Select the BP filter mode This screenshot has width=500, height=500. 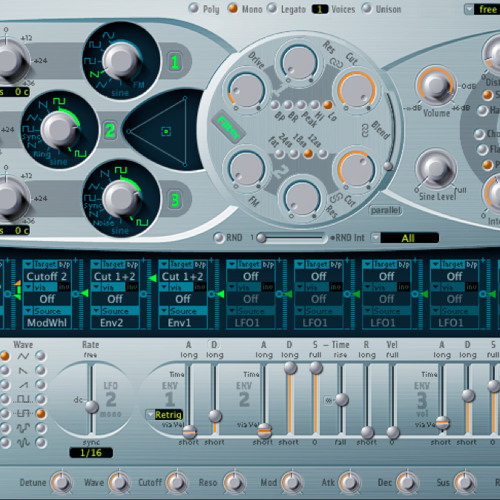pos(275,105)
